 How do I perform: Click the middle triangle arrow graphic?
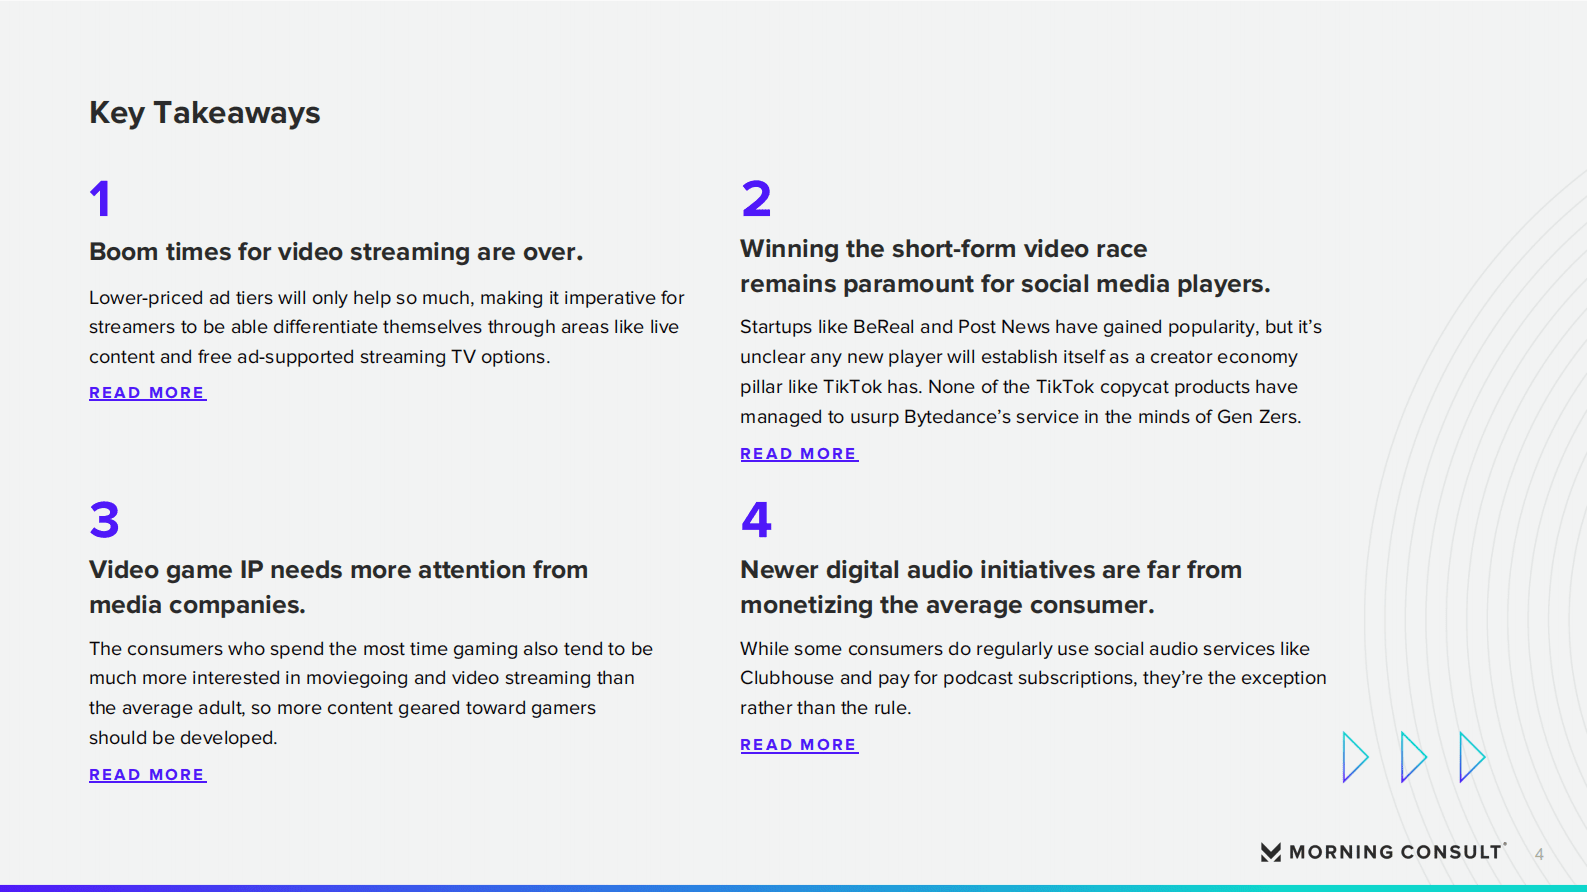click(x=1412, y=757)
